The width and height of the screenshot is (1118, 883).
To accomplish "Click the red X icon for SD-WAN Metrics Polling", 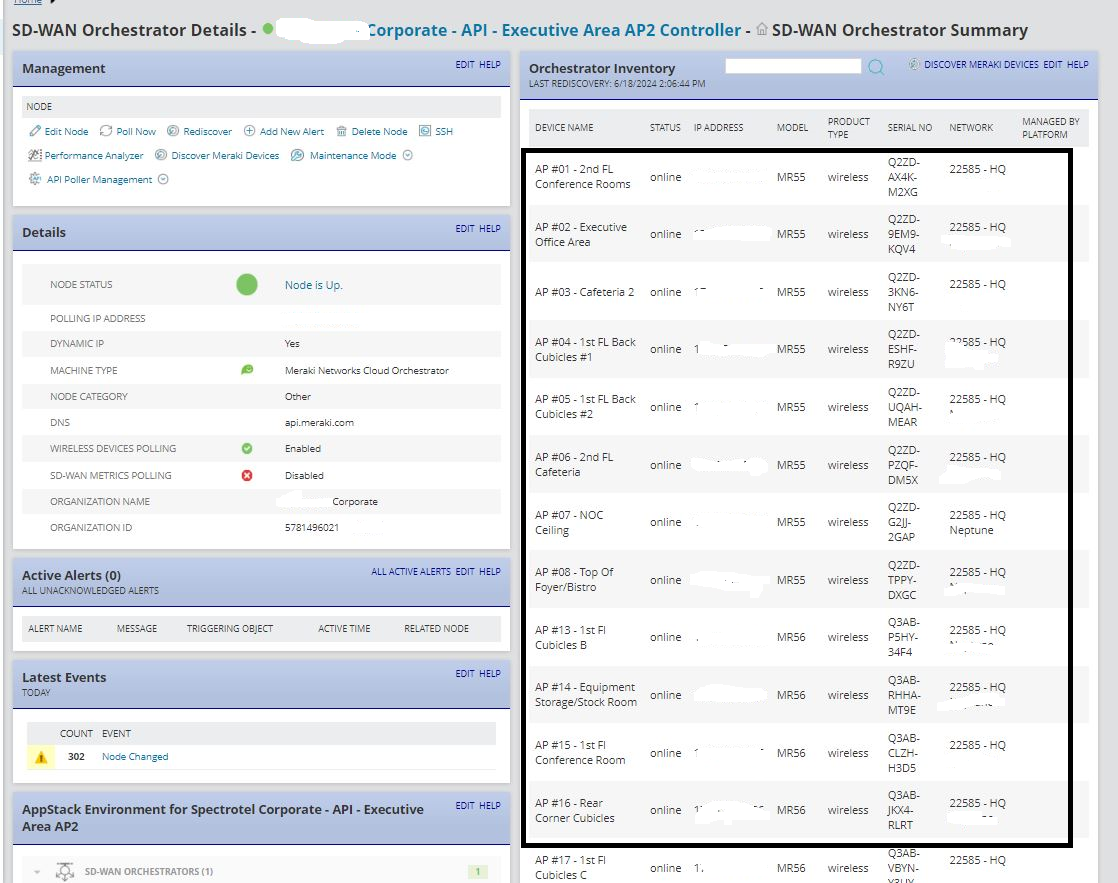I will (x=247, y=476).
